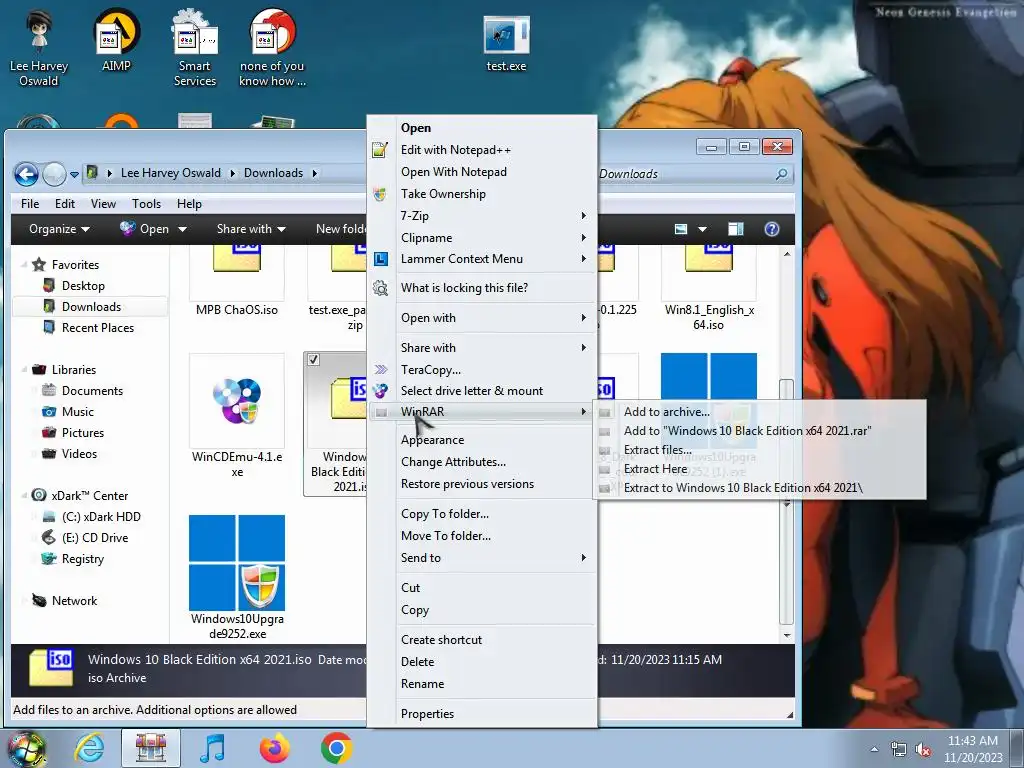Screen dimensions: 1024x768
Task: Click the muted volume icon in tray
Action: [923, 750]
